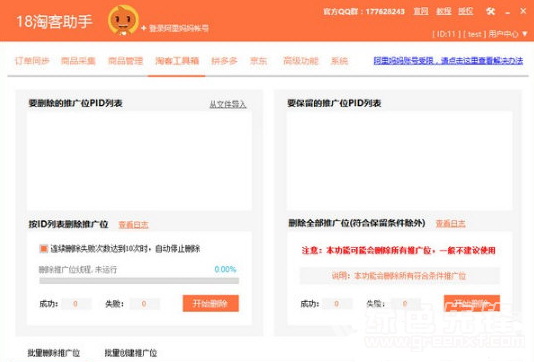534x362 pixels.
Task: Open the Alimama account restricted help link
Action: [448, 61]
